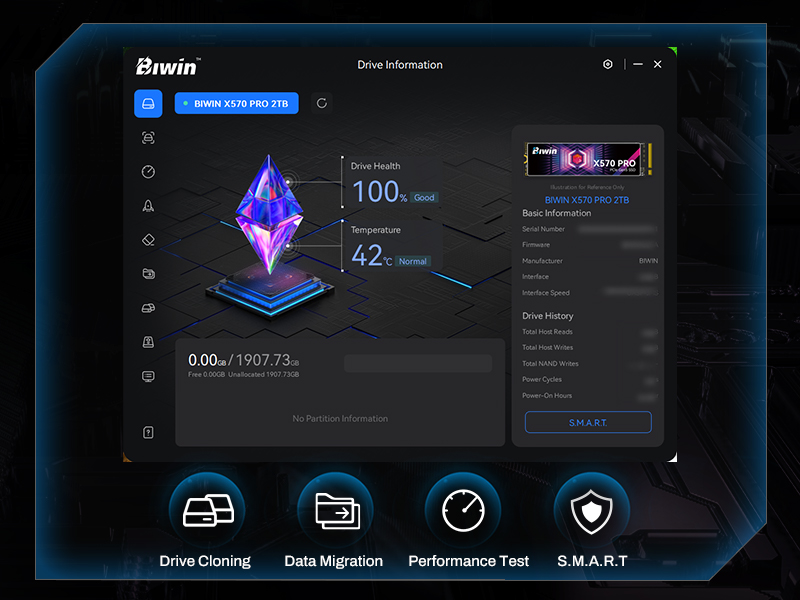Screen dimensions: 800x600
Task: Minimize the Biwin window
Action: tap(638, 64)
